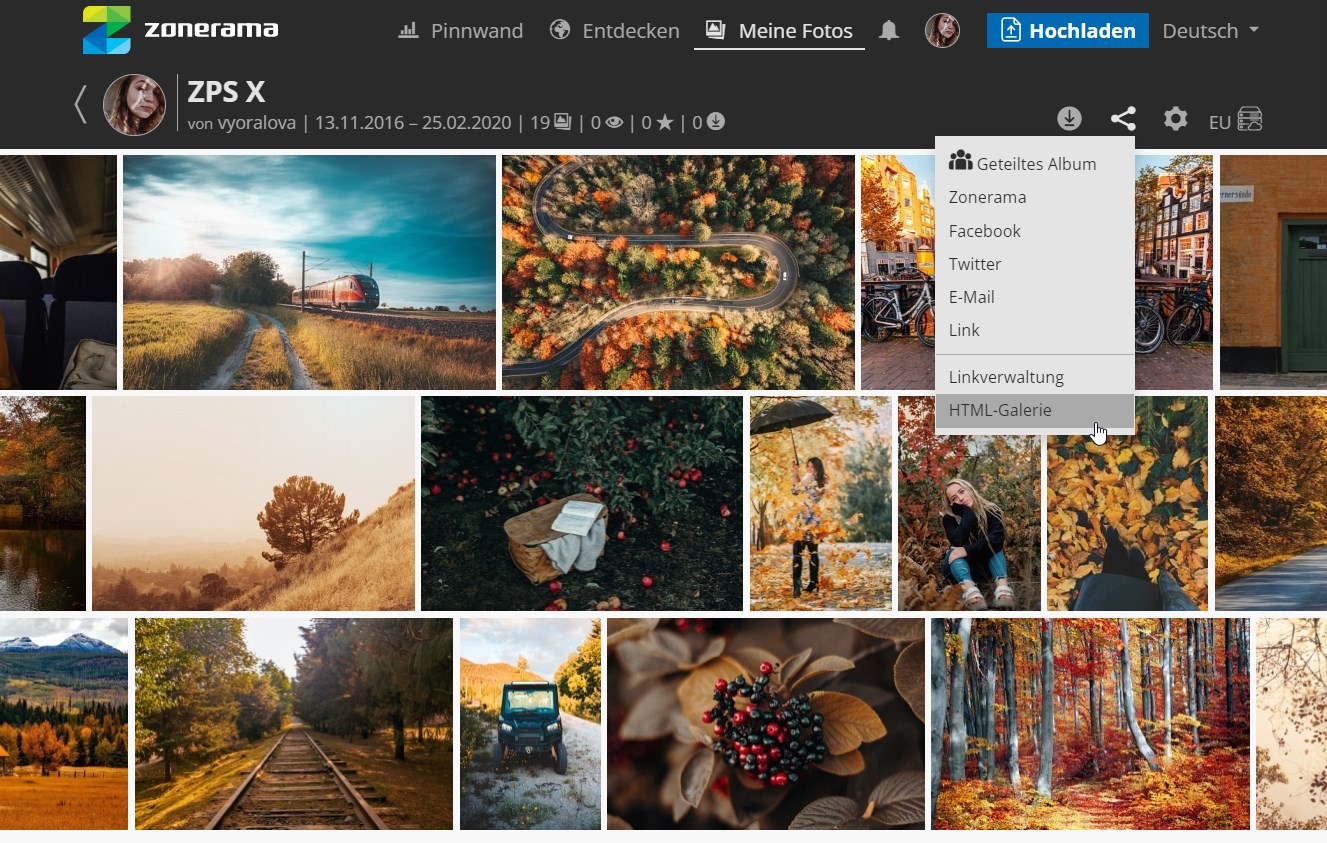1327x843 pixels.
Task: Open notifications bell icon
Action: 888,31
